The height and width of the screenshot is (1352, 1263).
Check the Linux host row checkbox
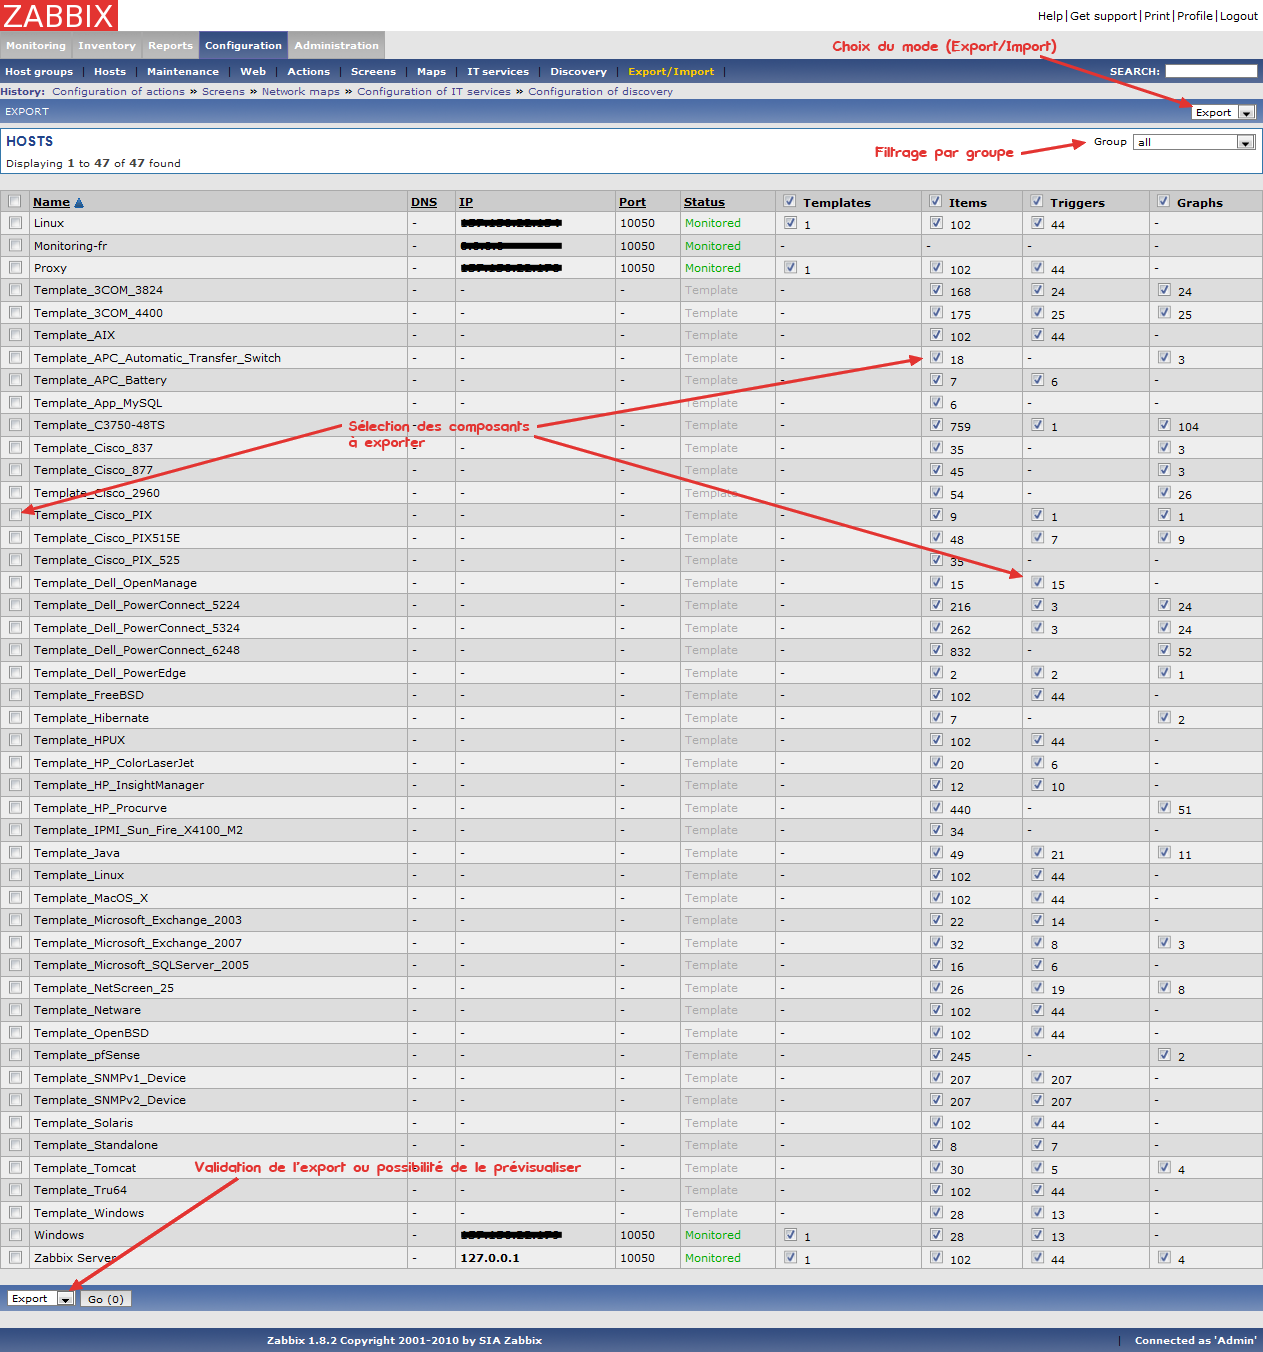15,223
